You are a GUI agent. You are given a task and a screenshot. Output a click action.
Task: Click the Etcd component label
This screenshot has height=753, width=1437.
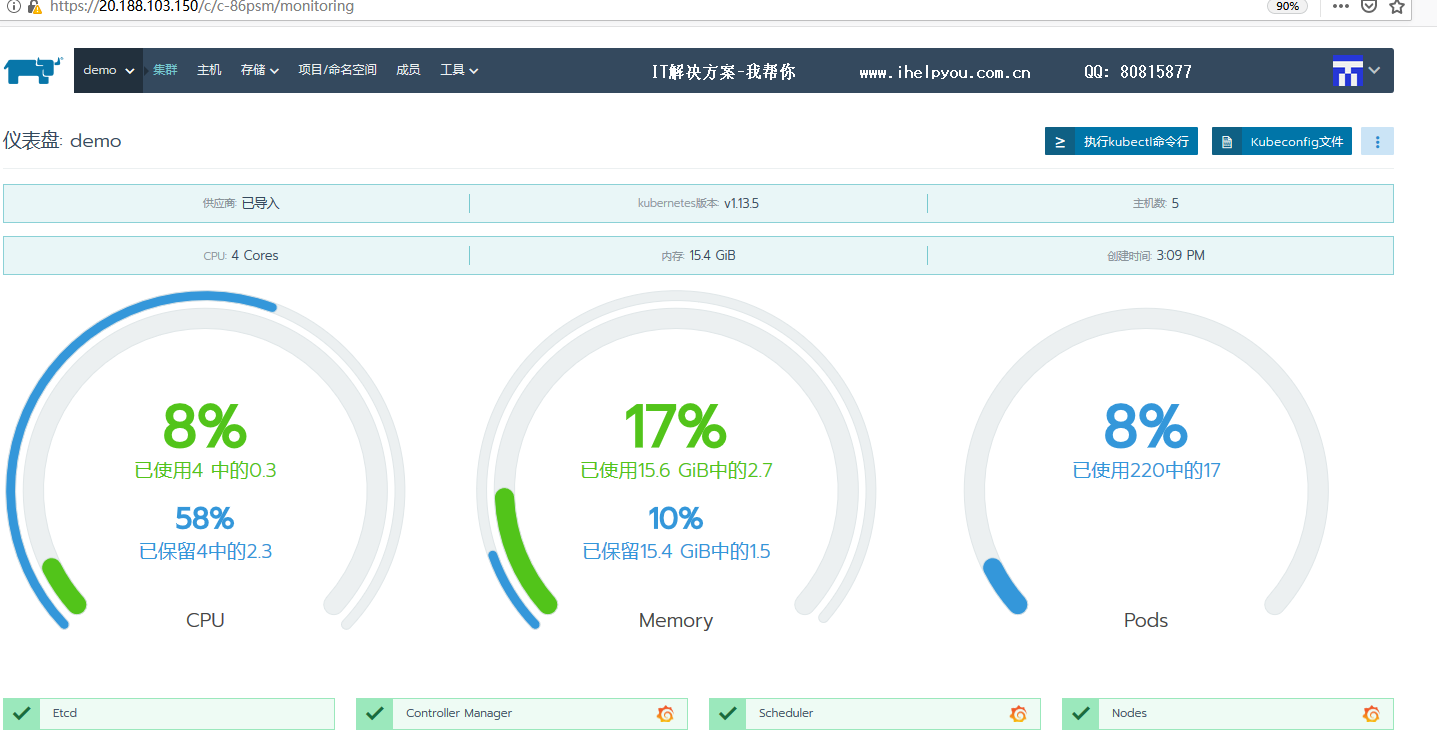pyautogui.click(x=65, y=714)
